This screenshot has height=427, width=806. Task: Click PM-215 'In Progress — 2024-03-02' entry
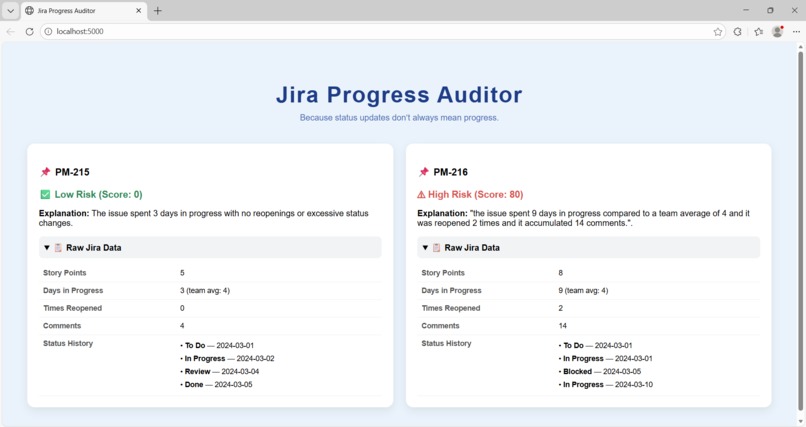click(227, 359)
